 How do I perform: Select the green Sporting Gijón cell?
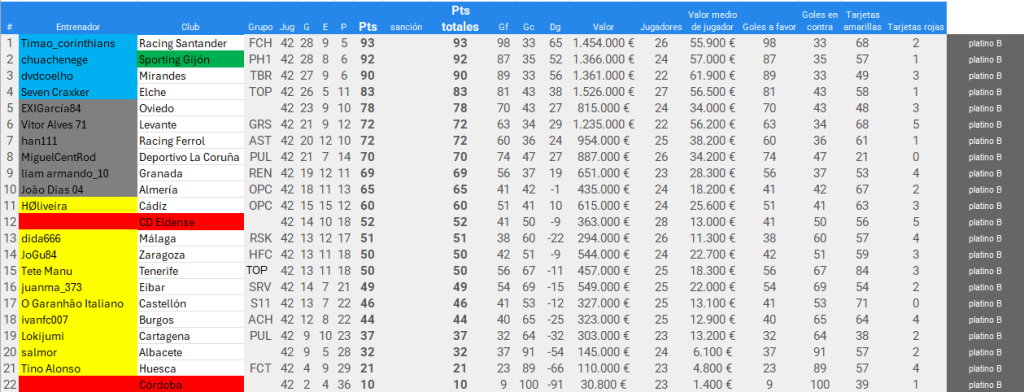191,59
